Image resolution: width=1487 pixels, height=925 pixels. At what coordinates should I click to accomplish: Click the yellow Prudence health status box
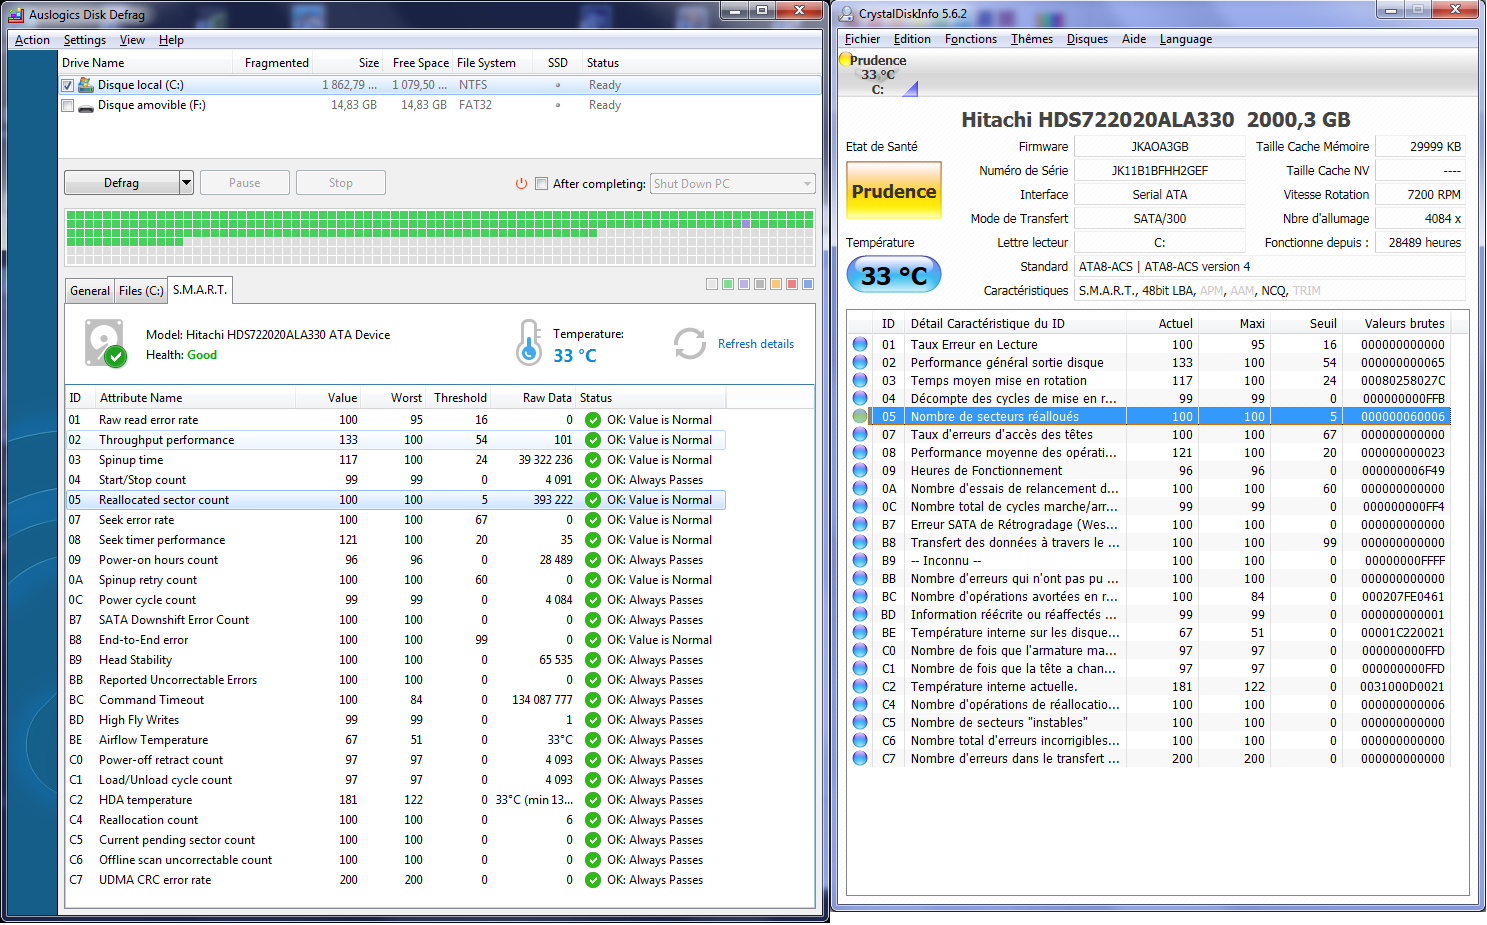point(894,191)
